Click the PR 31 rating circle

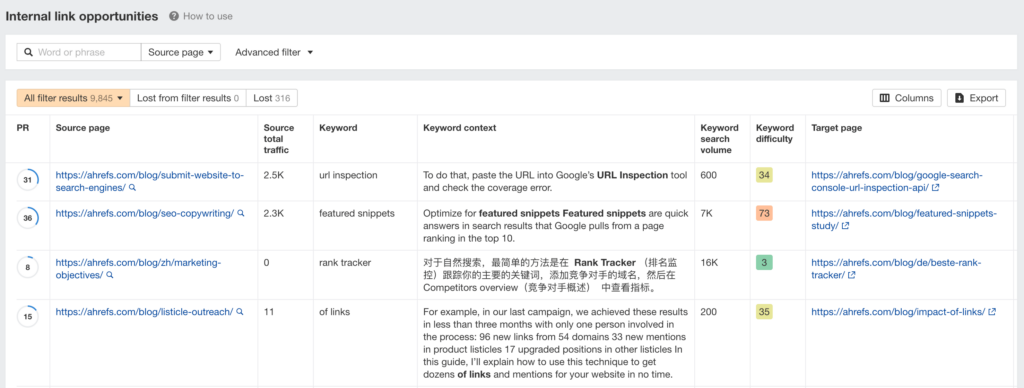(27, 180)
